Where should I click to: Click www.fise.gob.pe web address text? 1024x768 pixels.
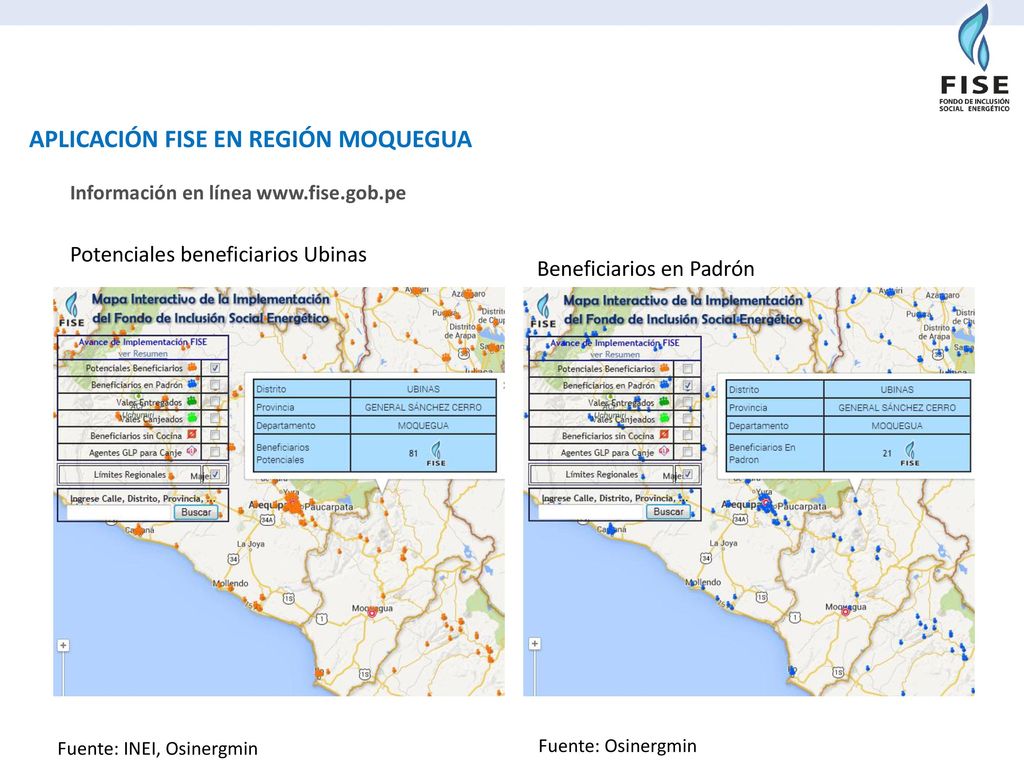coord(331,193)
